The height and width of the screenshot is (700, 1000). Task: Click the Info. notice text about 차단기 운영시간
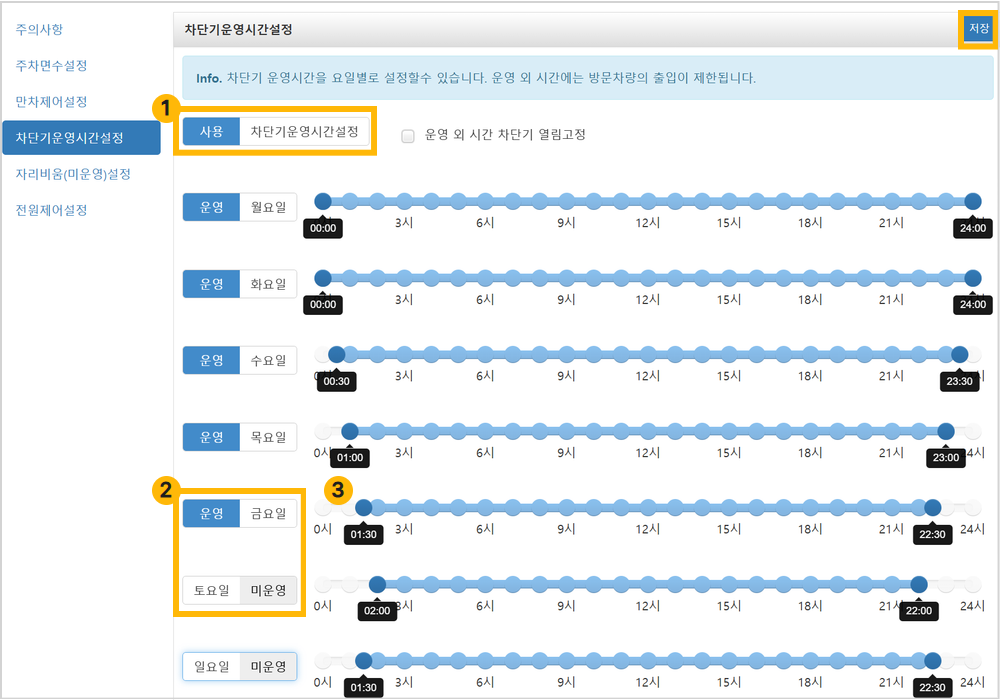[476, 78]
